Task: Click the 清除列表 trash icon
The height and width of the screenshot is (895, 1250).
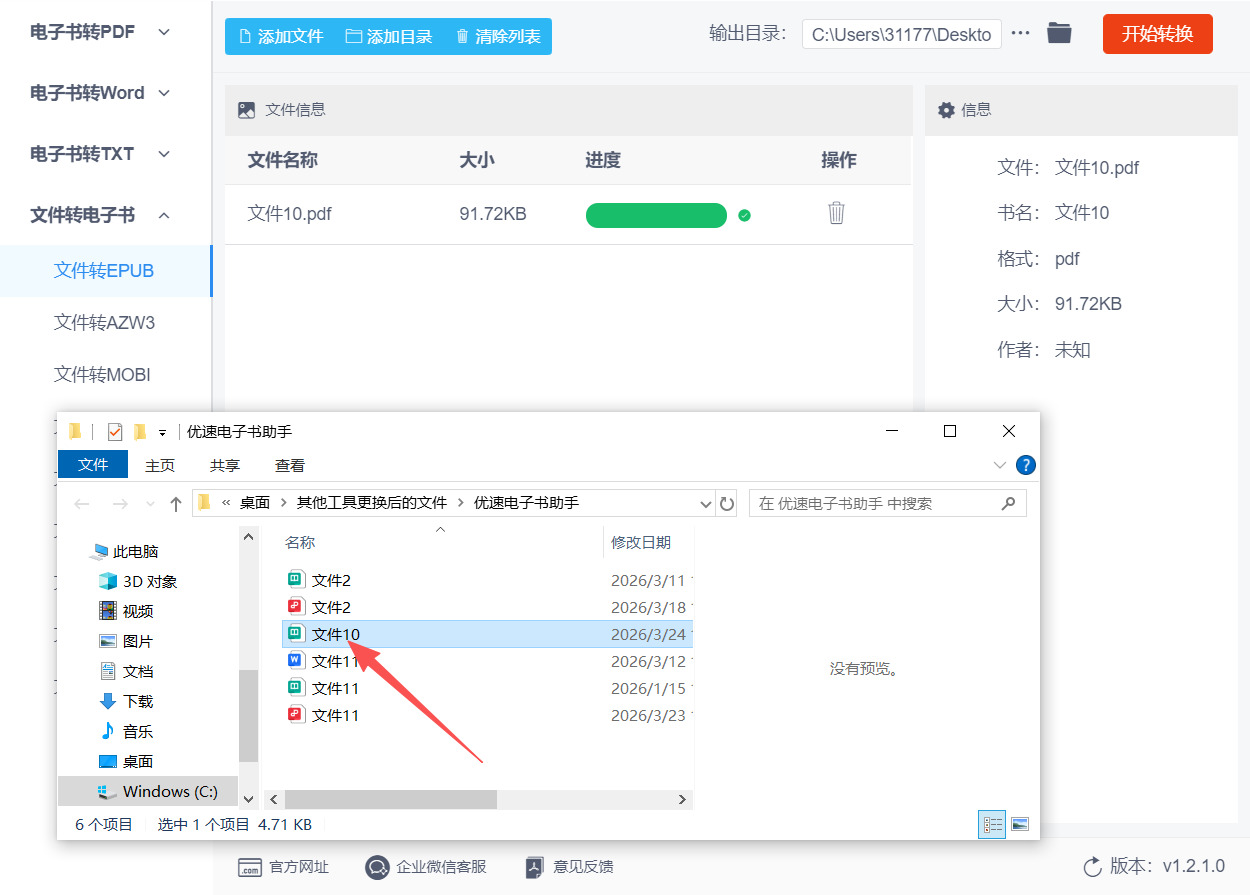Action: point(460,37)
